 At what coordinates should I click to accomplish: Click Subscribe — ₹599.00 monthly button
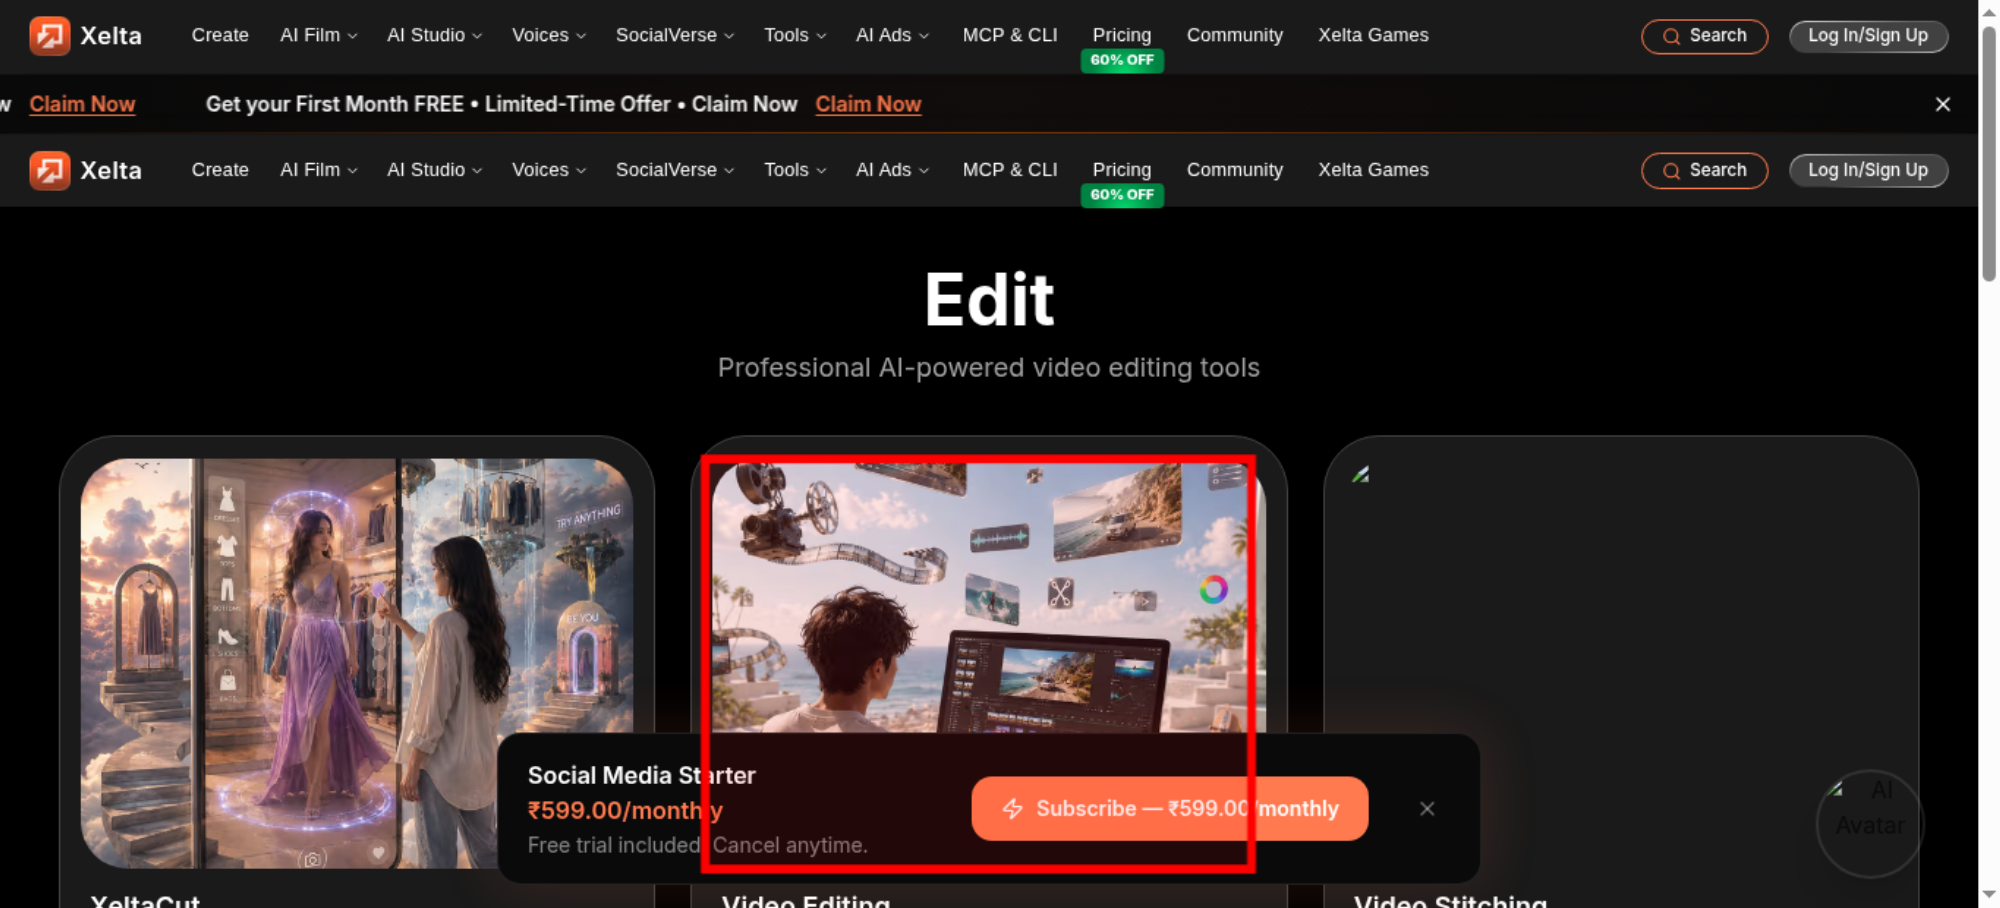tap(1169, 809)
